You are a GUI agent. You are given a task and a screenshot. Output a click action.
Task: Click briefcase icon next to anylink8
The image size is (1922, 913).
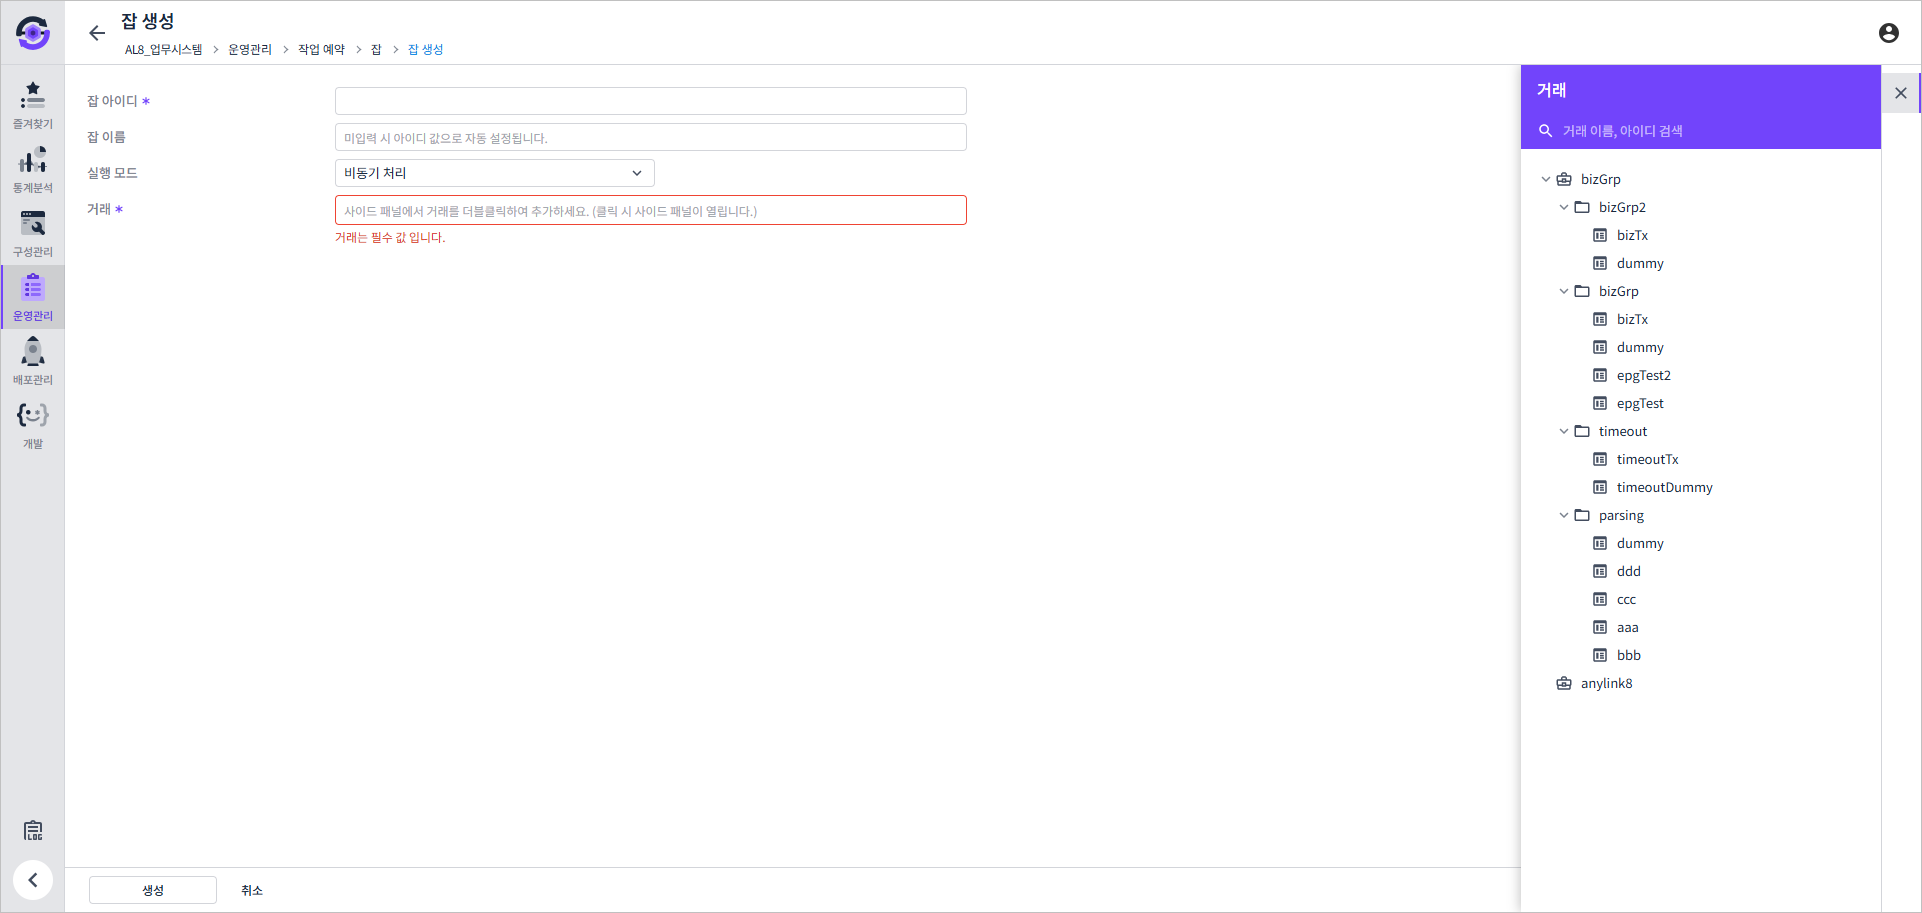(x=1564, y=683)
